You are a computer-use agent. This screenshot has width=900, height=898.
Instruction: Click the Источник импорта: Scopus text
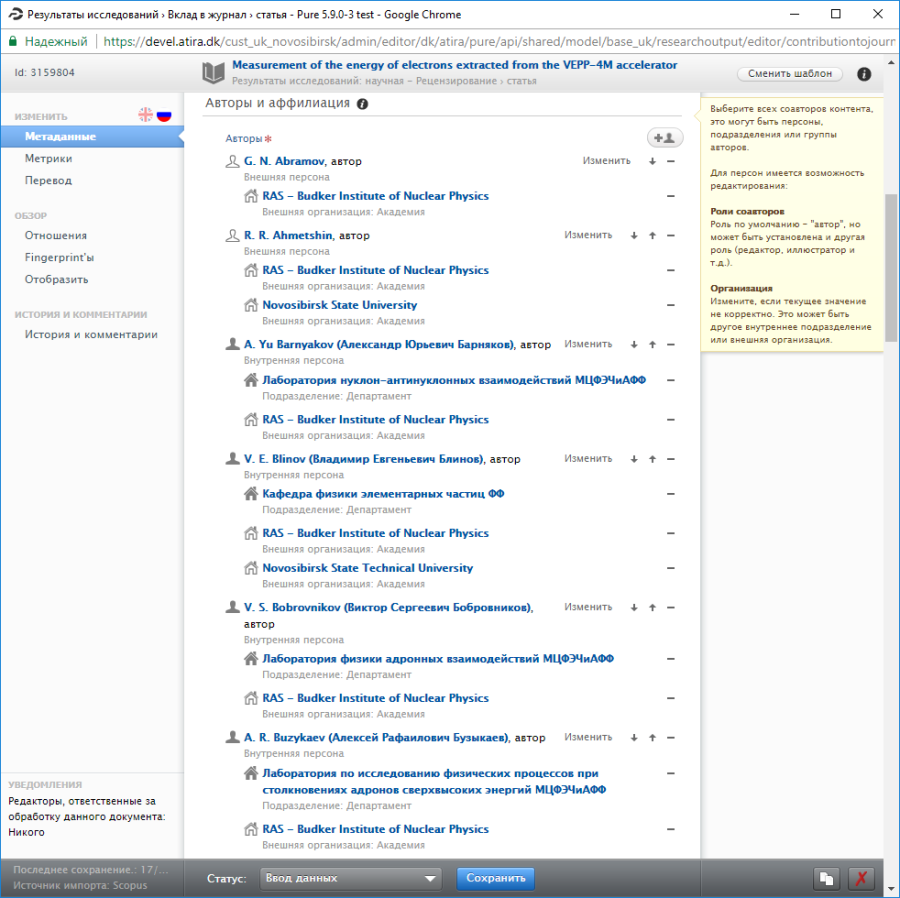coord(80,885)
